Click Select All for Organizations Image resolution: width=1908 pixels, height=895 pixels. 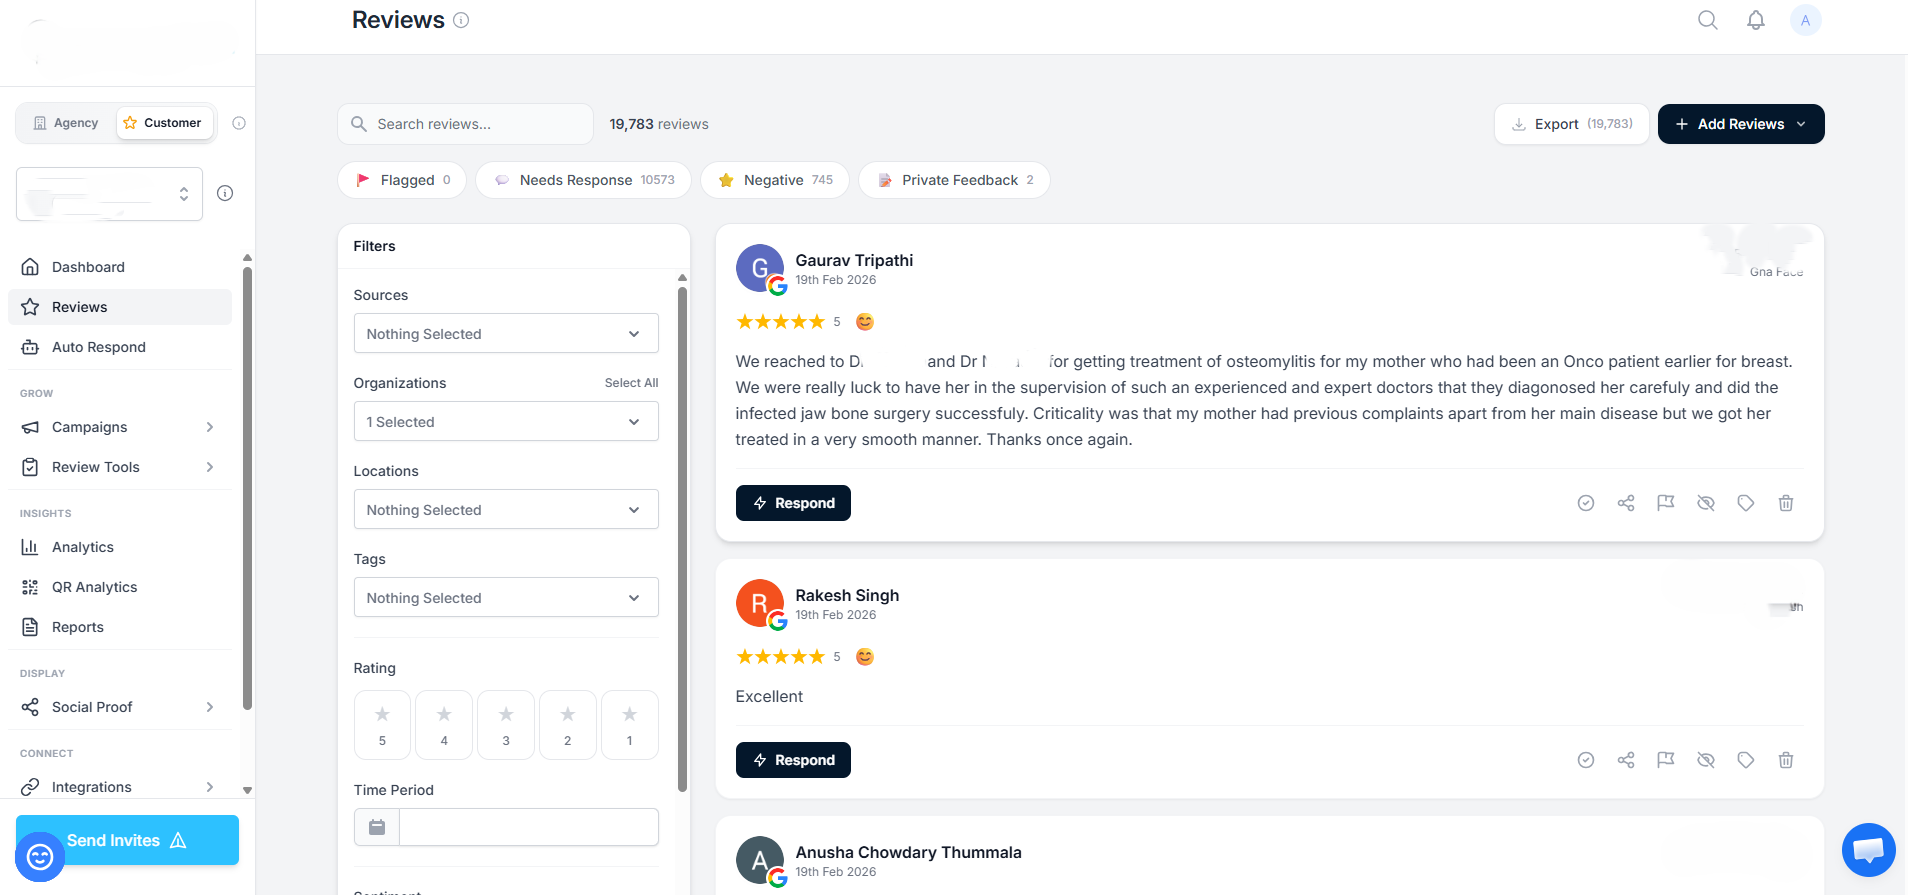631,383
